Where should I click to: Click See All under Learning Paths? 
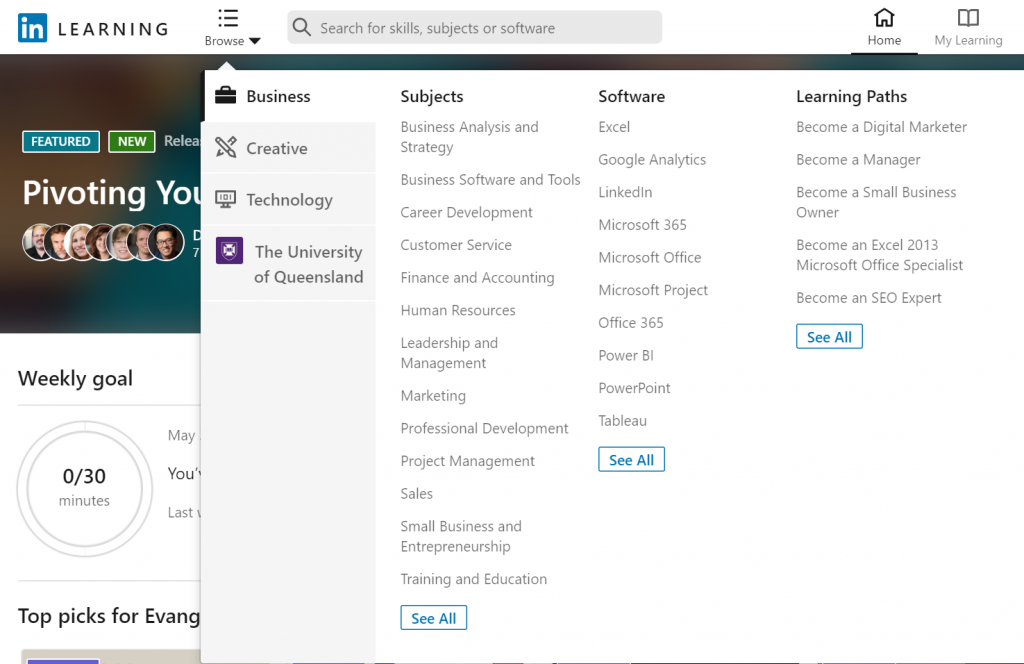pyautogui.click(x=829, y=336)
